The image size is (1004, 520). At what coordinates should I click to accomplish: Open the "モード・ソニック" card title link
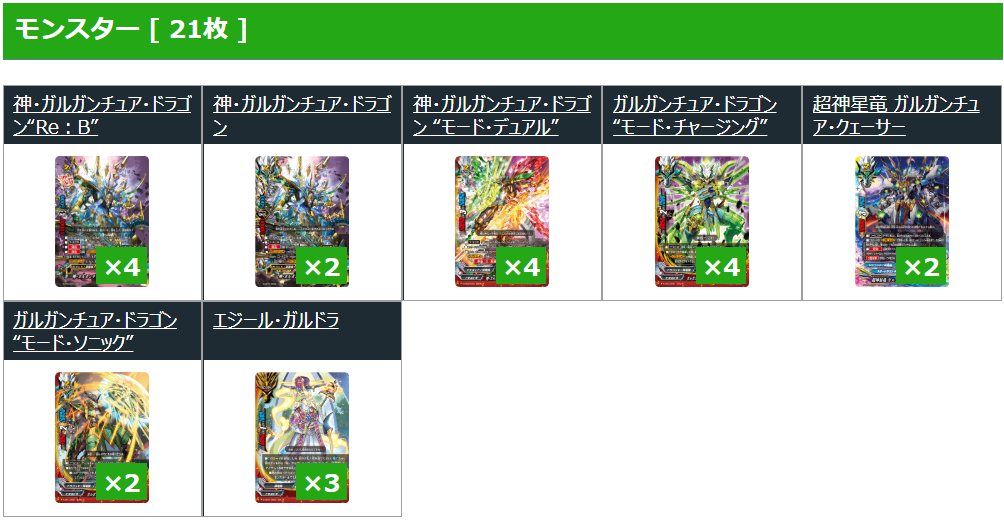(x=95, y=331)
